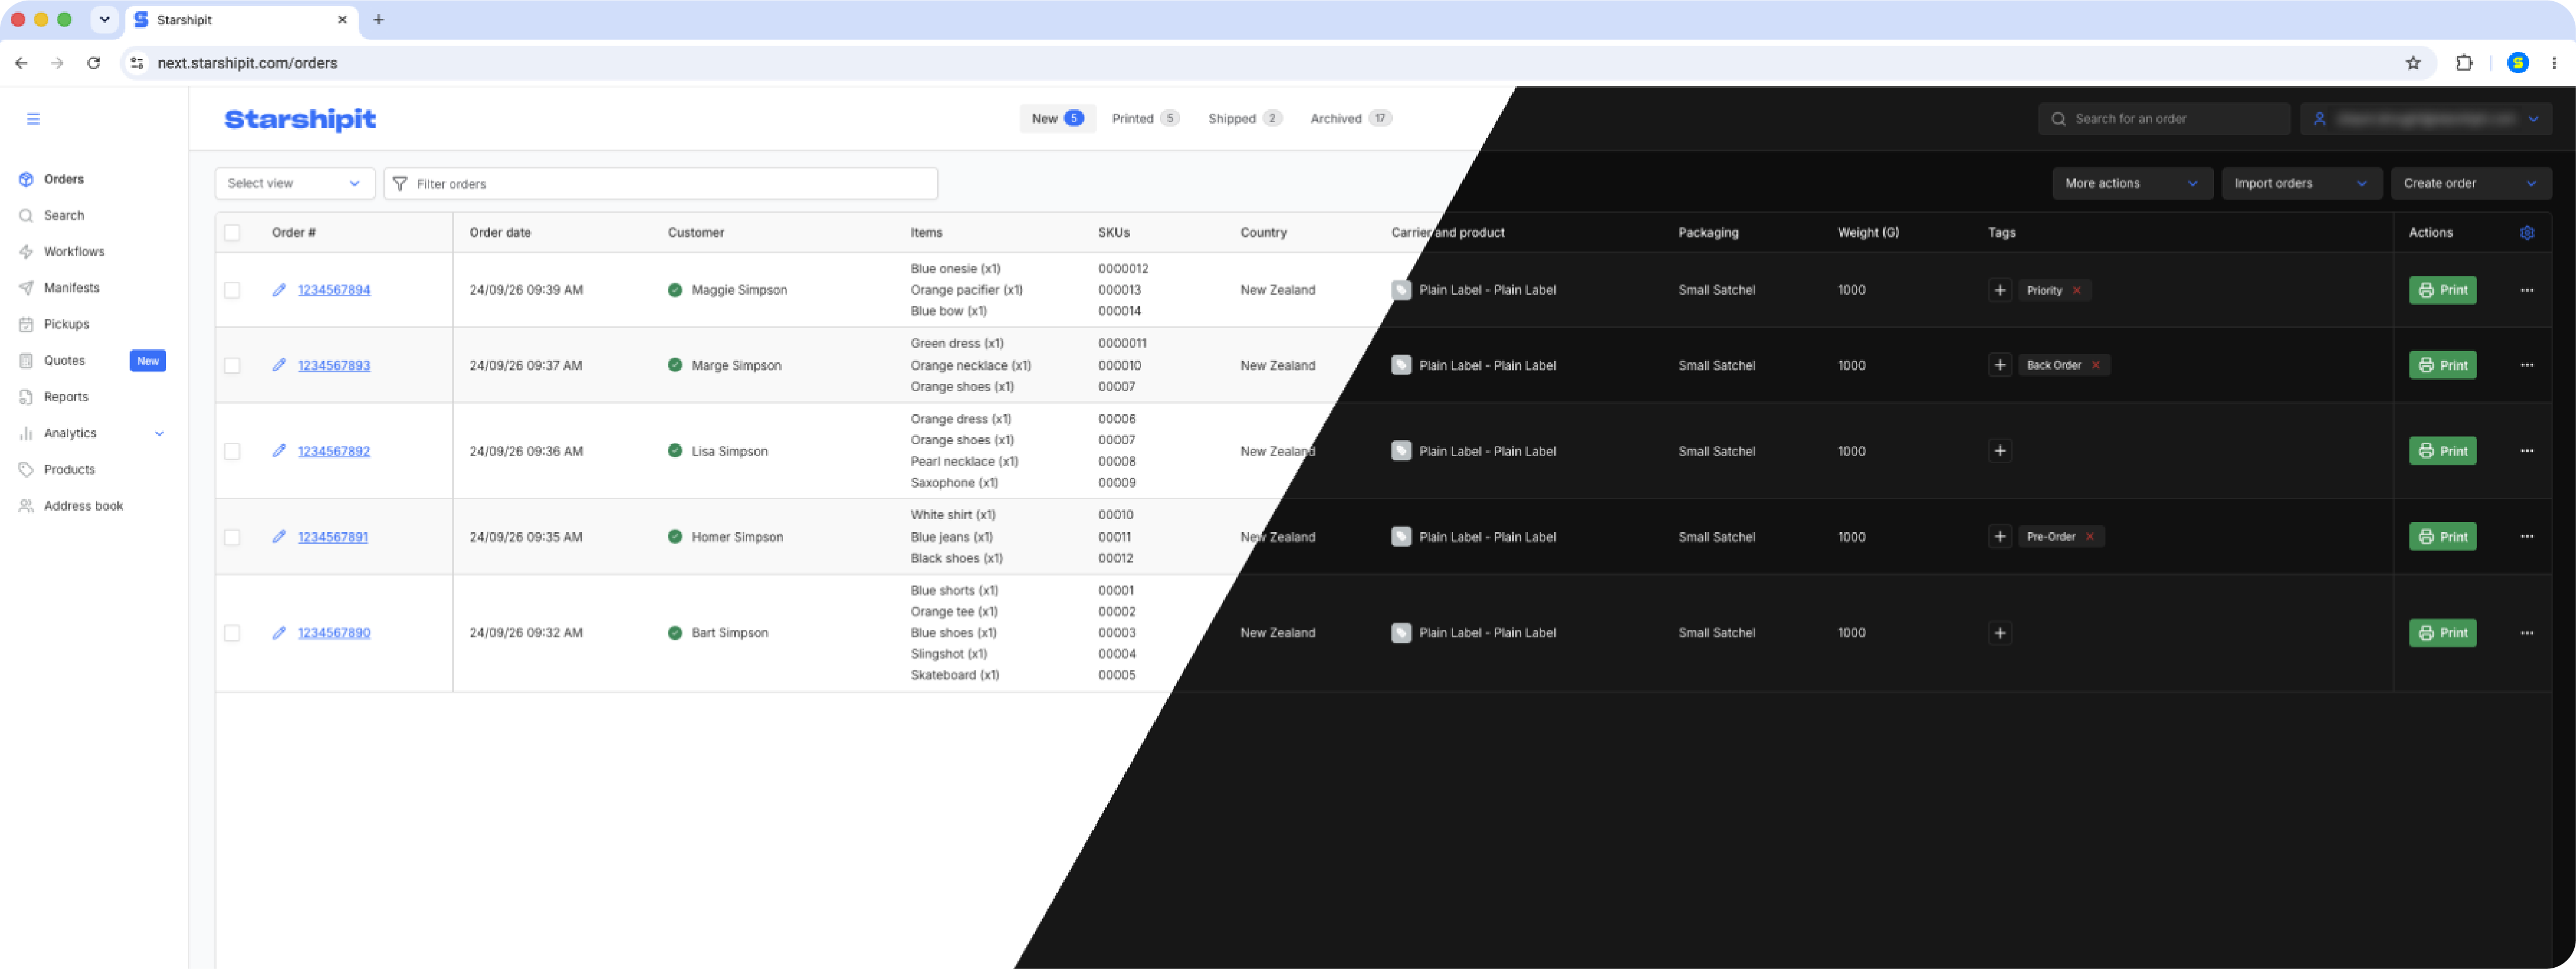Open the browser tab list chevron

[104, 19]
